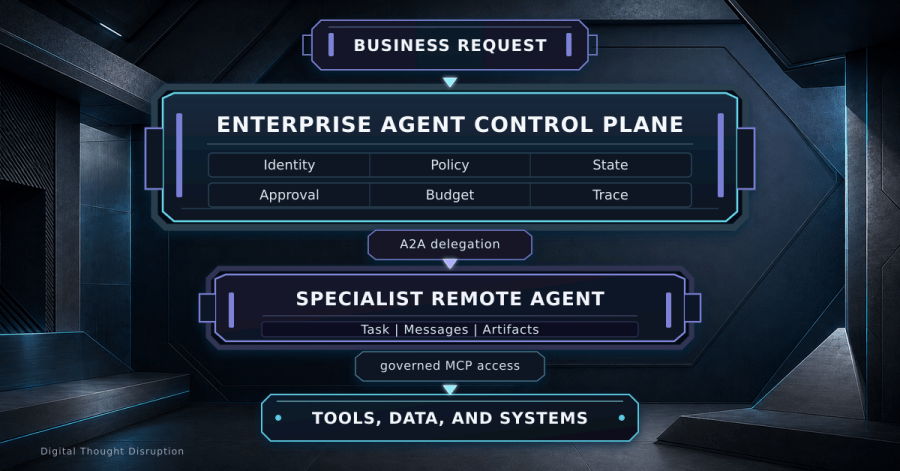Click arrow below A2A delegation label

pos(450,264)
